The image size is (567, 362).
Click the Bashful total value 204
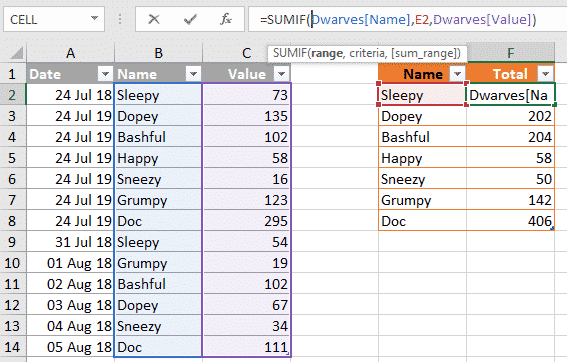click(x=511, y=137)
